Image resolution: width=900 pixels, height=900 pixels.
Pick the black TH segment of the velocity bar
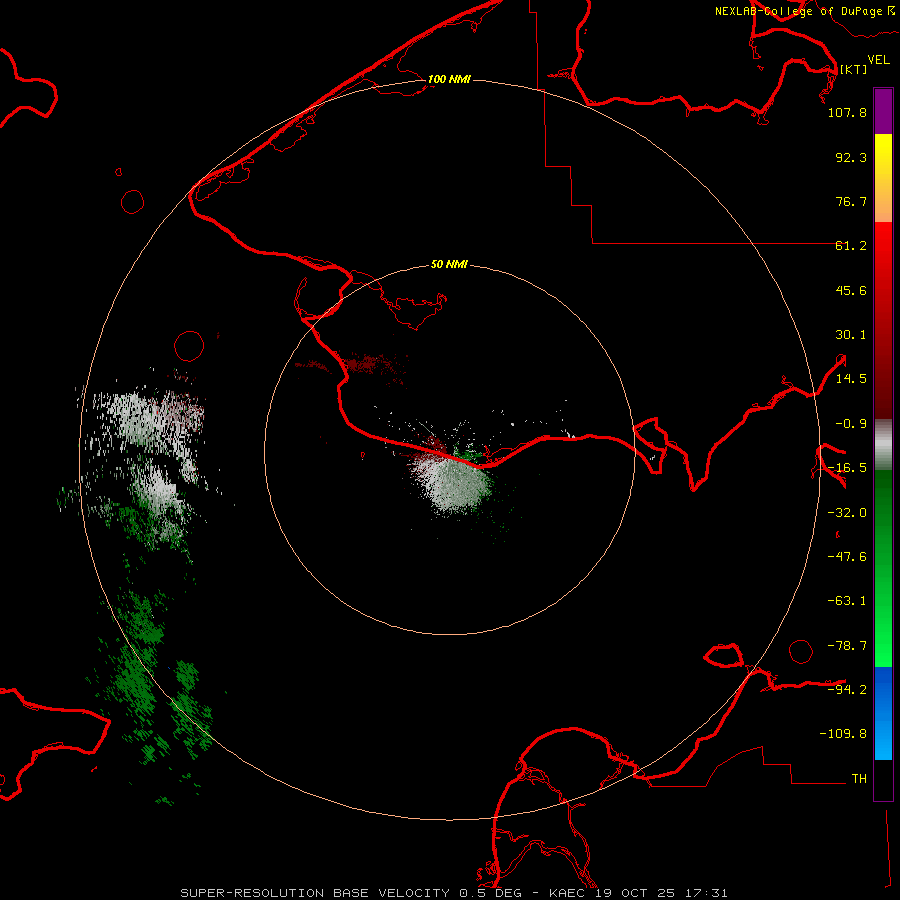coord(883,779)
